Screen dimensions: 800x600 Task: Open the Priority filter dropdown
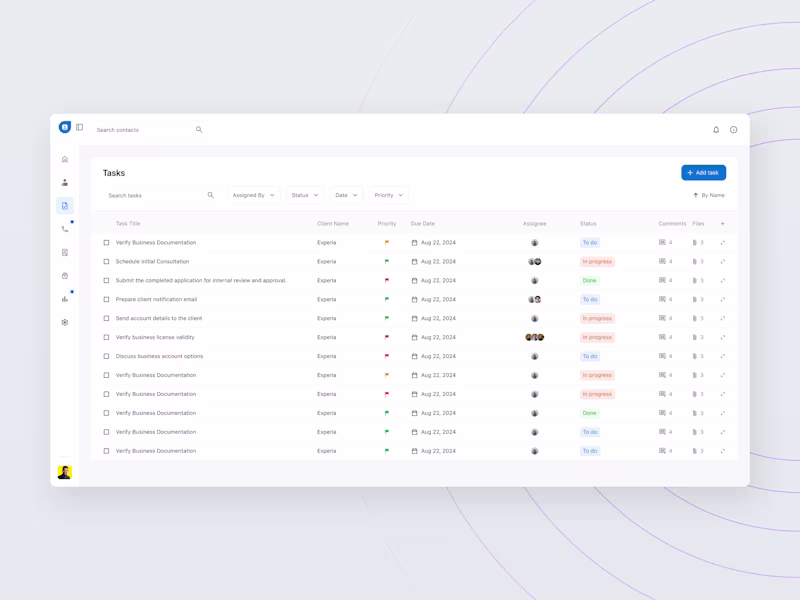[389, 195]
